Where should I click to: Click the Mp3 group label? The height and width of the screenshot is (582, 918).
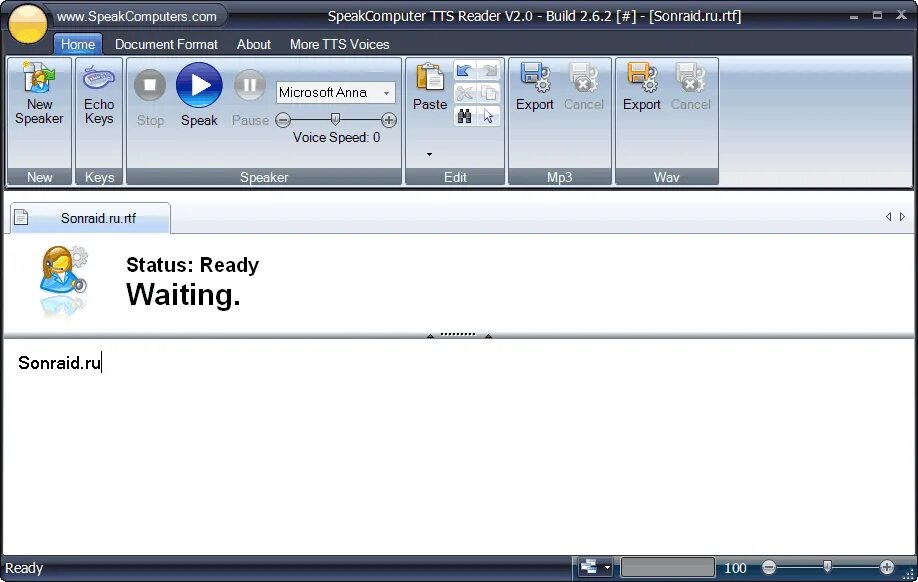click(560, 177)
